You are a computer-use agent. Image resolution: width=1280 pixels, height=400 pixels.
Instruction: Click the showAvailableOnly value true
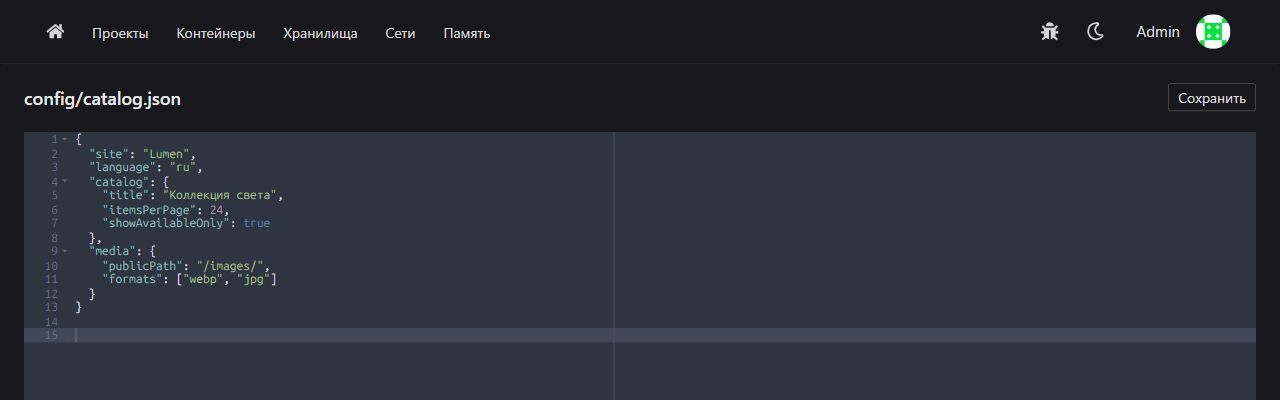click(x=257, y=223)
